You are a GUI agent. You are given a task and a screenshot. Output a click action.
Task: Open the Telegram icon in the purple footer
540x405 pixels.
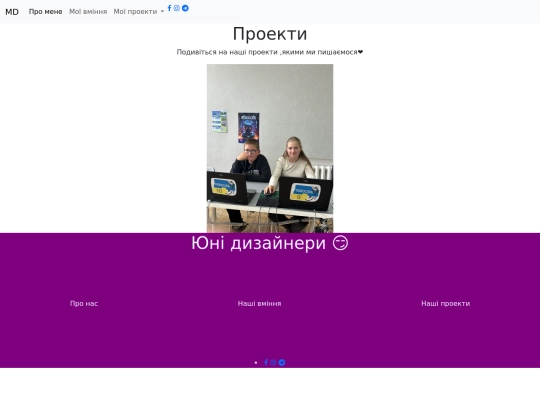click(282, 362)
